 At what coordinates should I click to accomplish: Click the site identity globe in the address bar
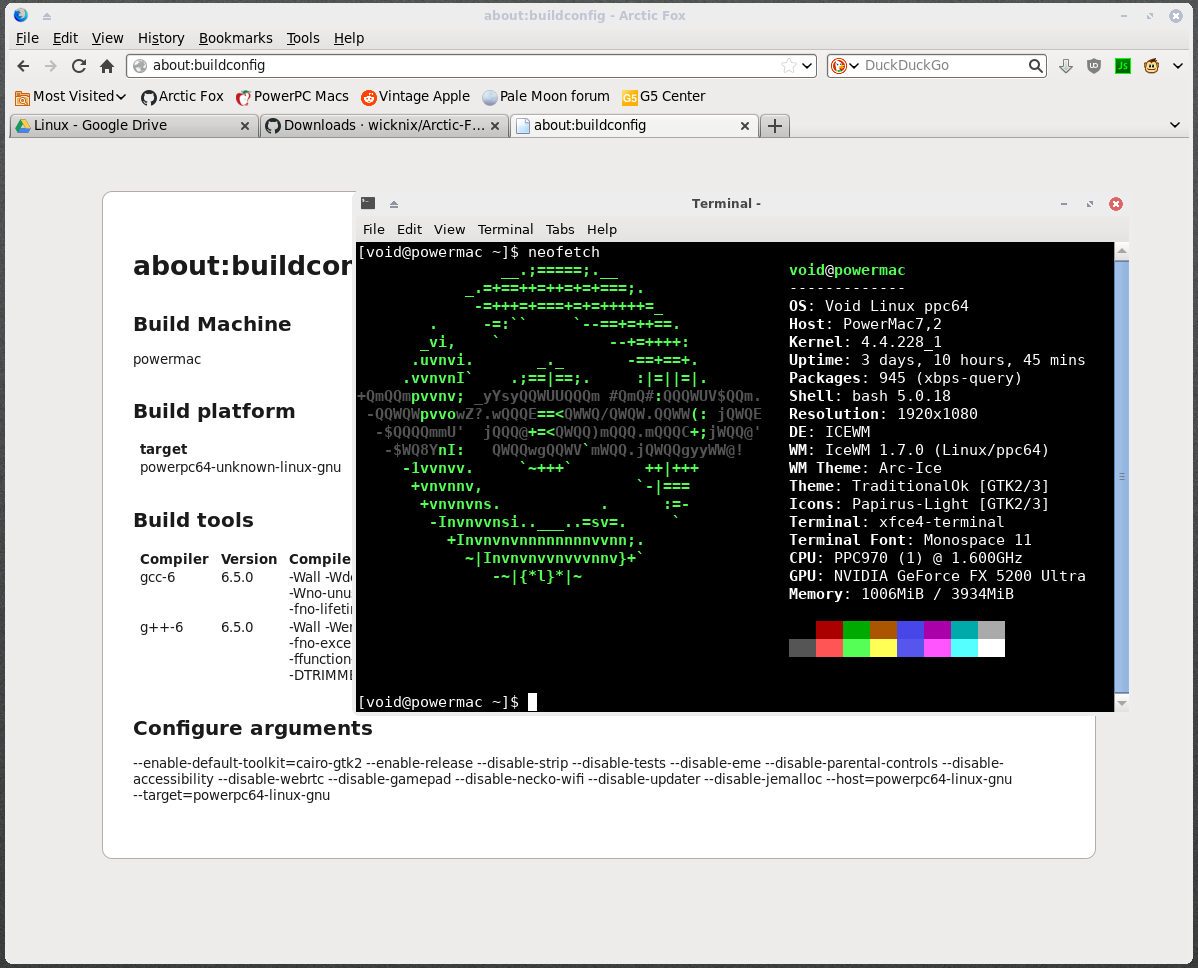140,66
